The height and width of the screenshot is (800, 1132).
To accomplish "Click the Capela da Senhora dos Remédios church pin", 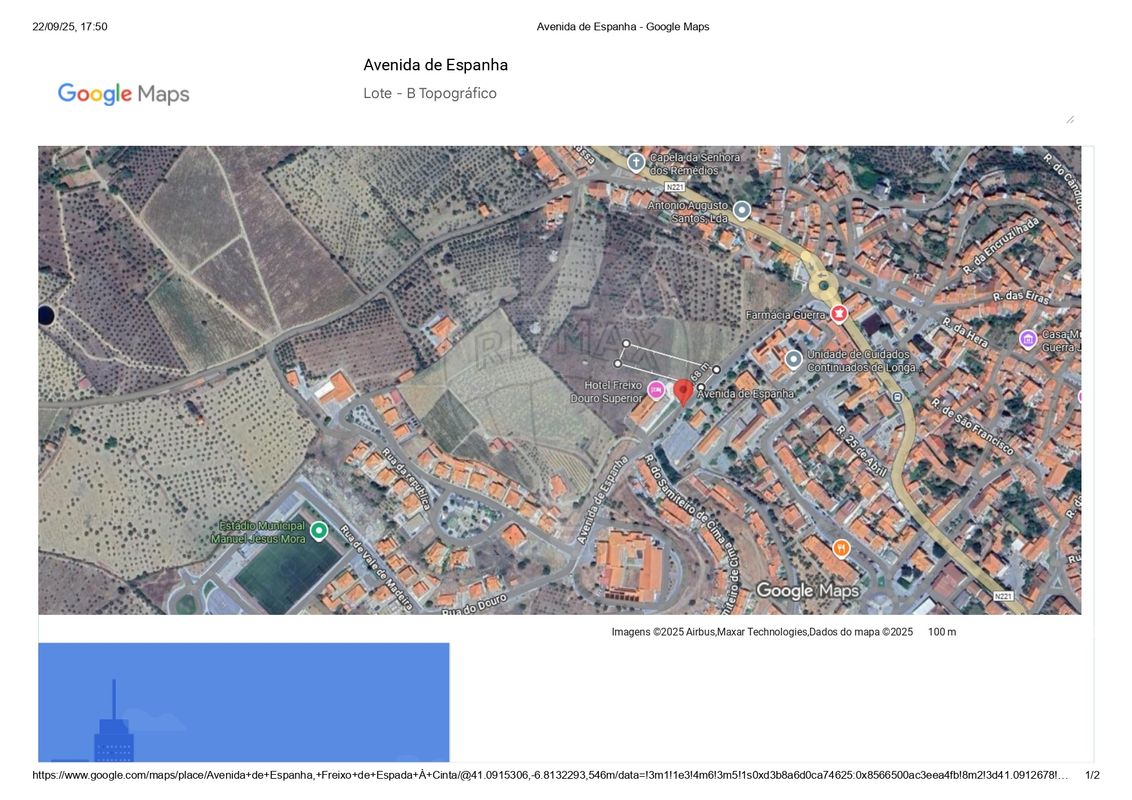I will [635, 162].
